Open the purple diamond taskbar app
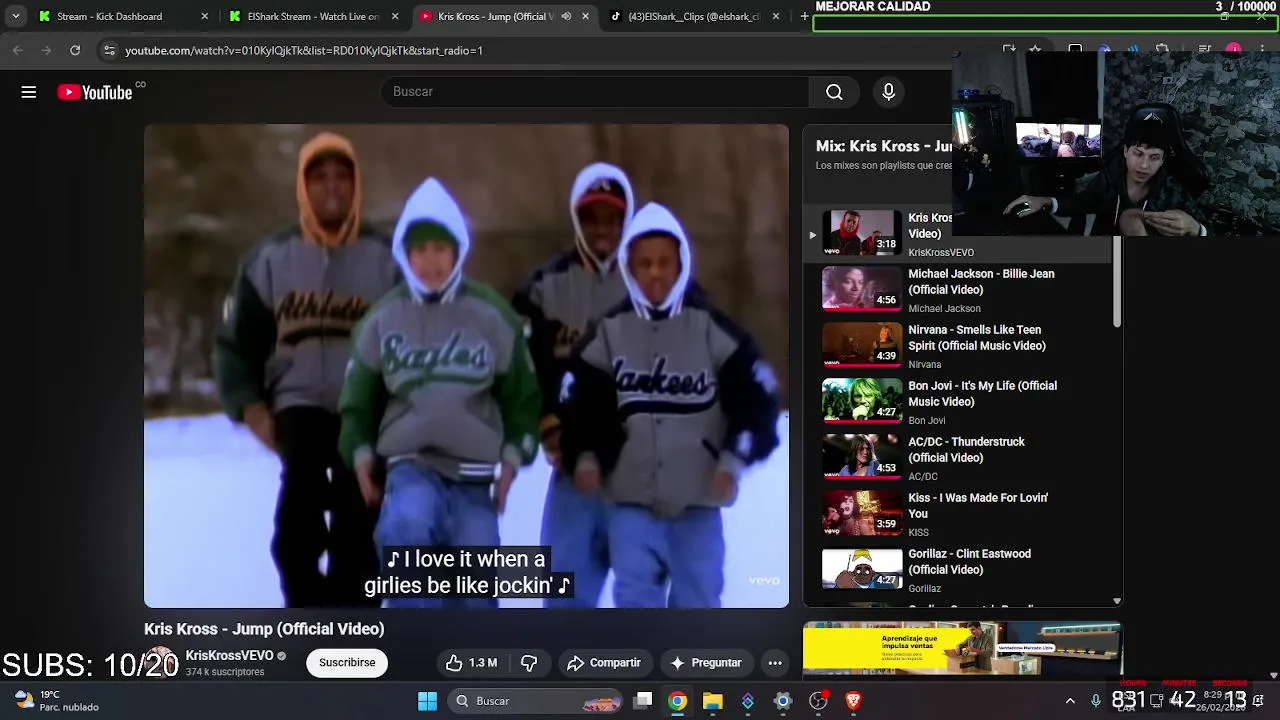 point(748,701)
